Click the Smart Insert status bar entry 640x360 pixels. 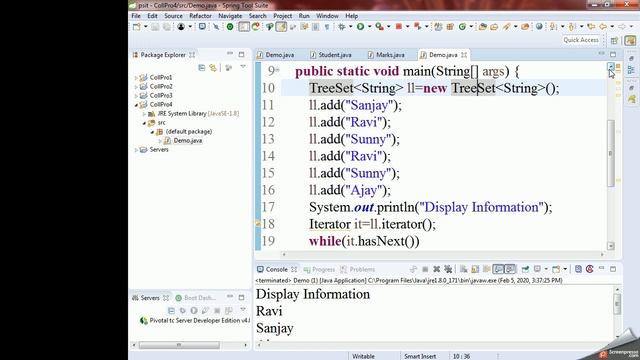[420, 356]
